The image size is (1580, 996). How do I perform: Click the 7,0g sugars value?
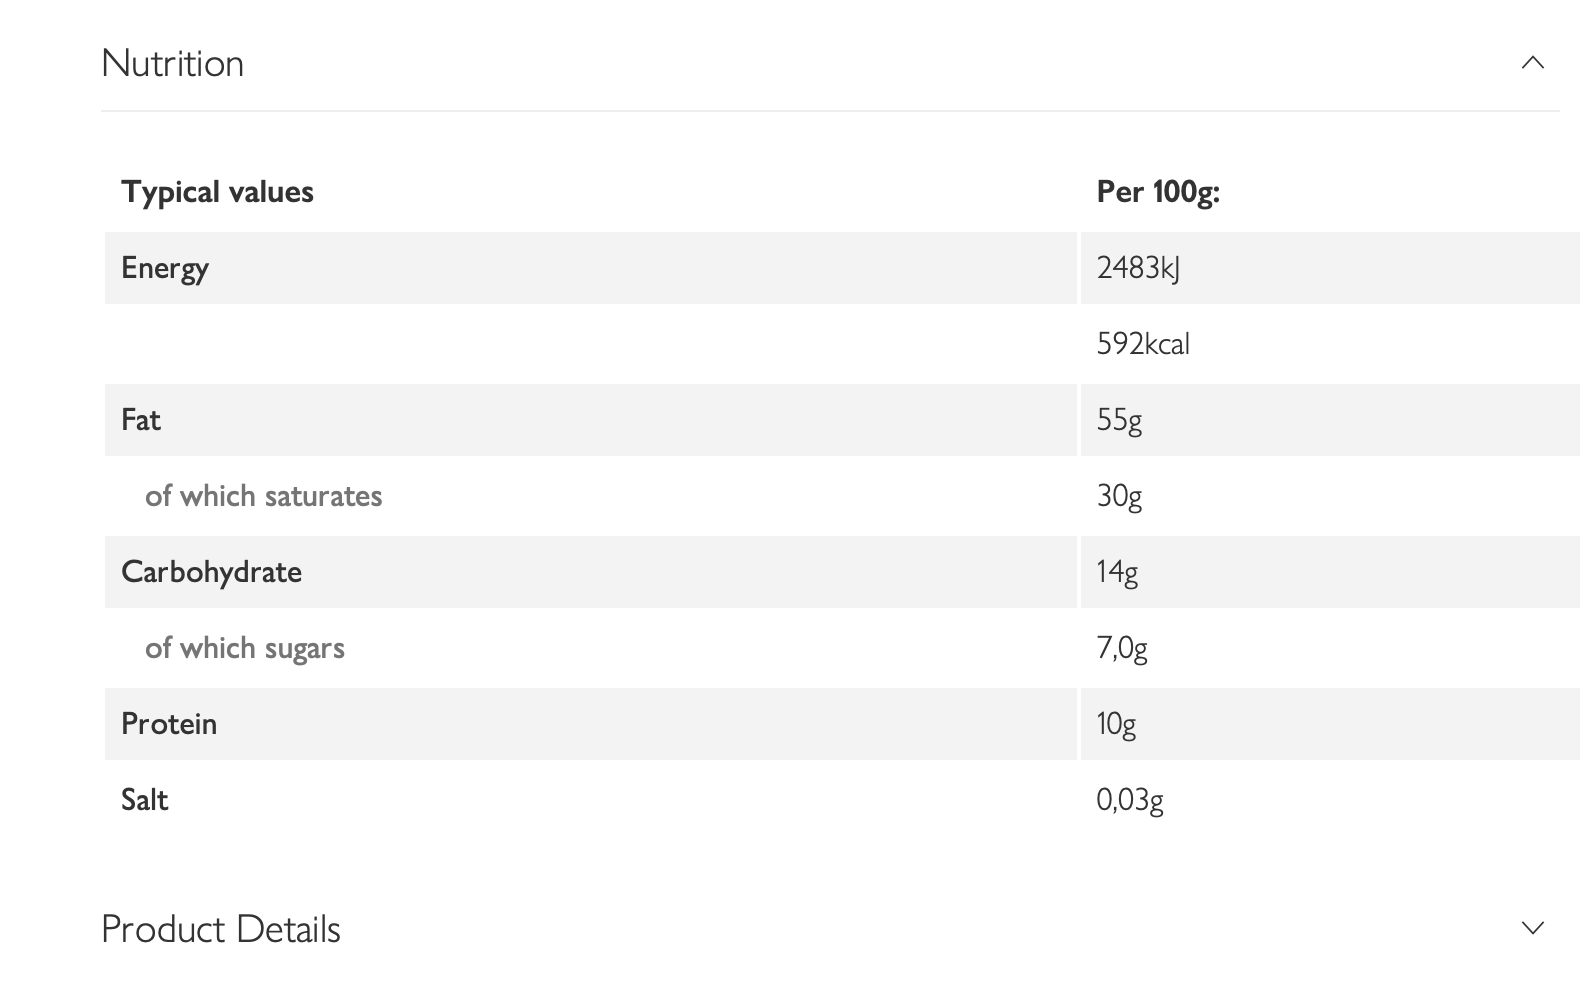tap(1122, 648)
